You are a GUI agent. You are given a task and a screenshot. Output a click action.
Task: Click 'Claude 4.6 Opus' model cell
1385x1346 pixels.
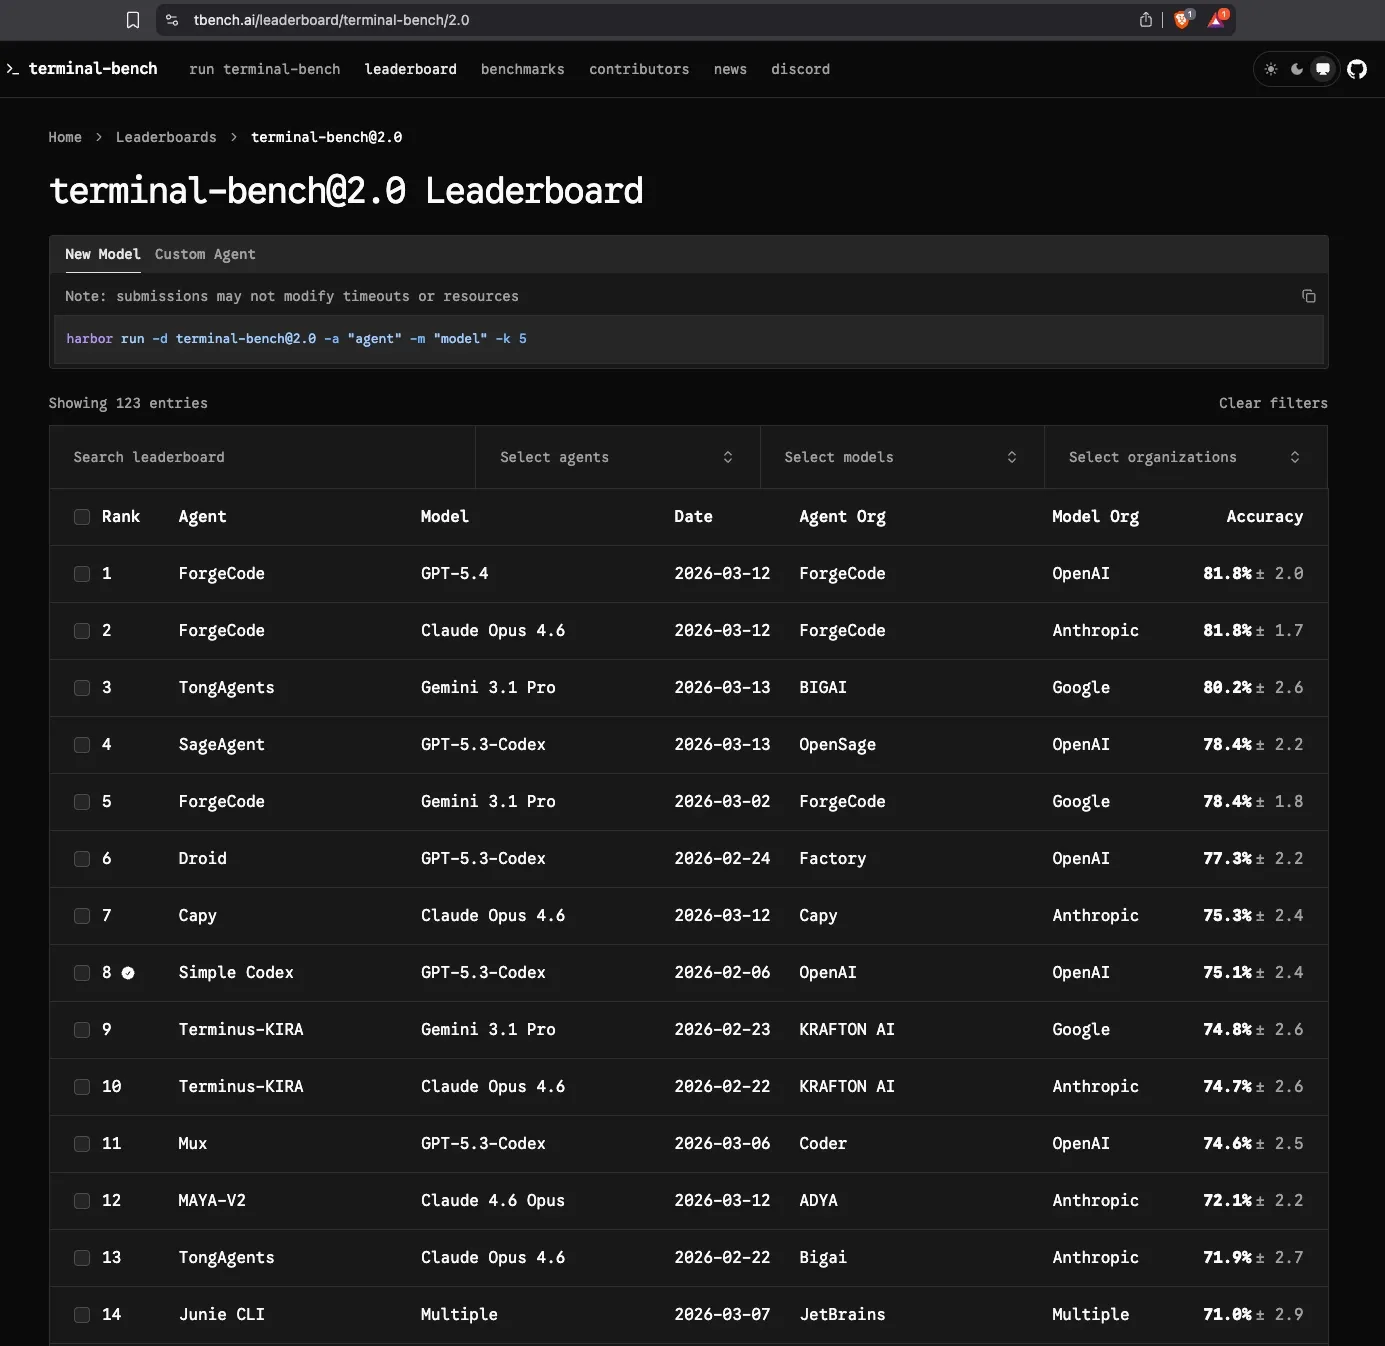493,1201
